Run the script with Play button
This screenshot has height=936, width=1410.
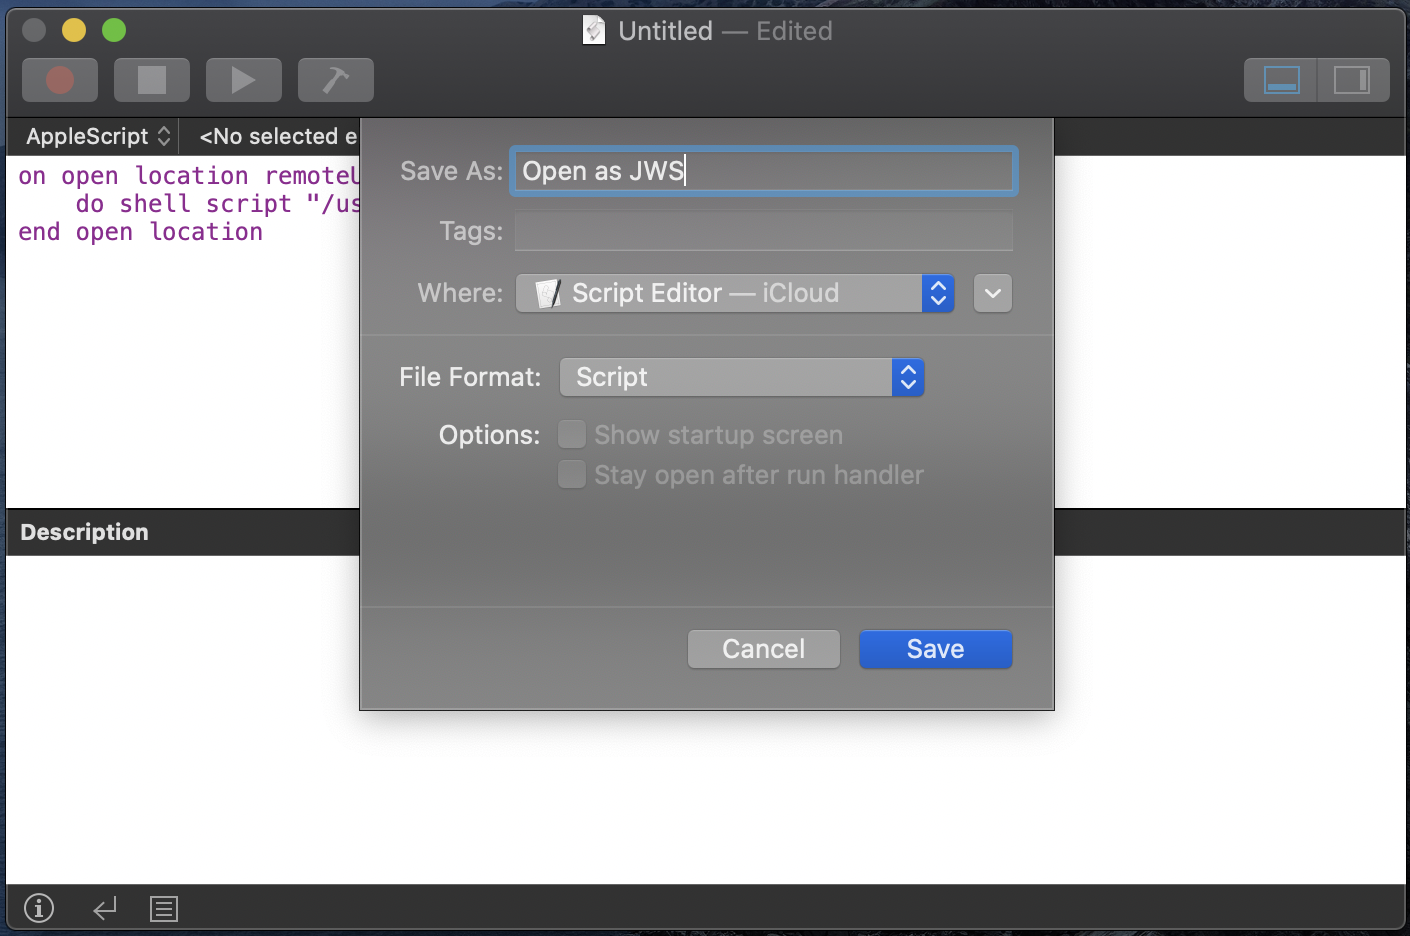coord(243,80)
